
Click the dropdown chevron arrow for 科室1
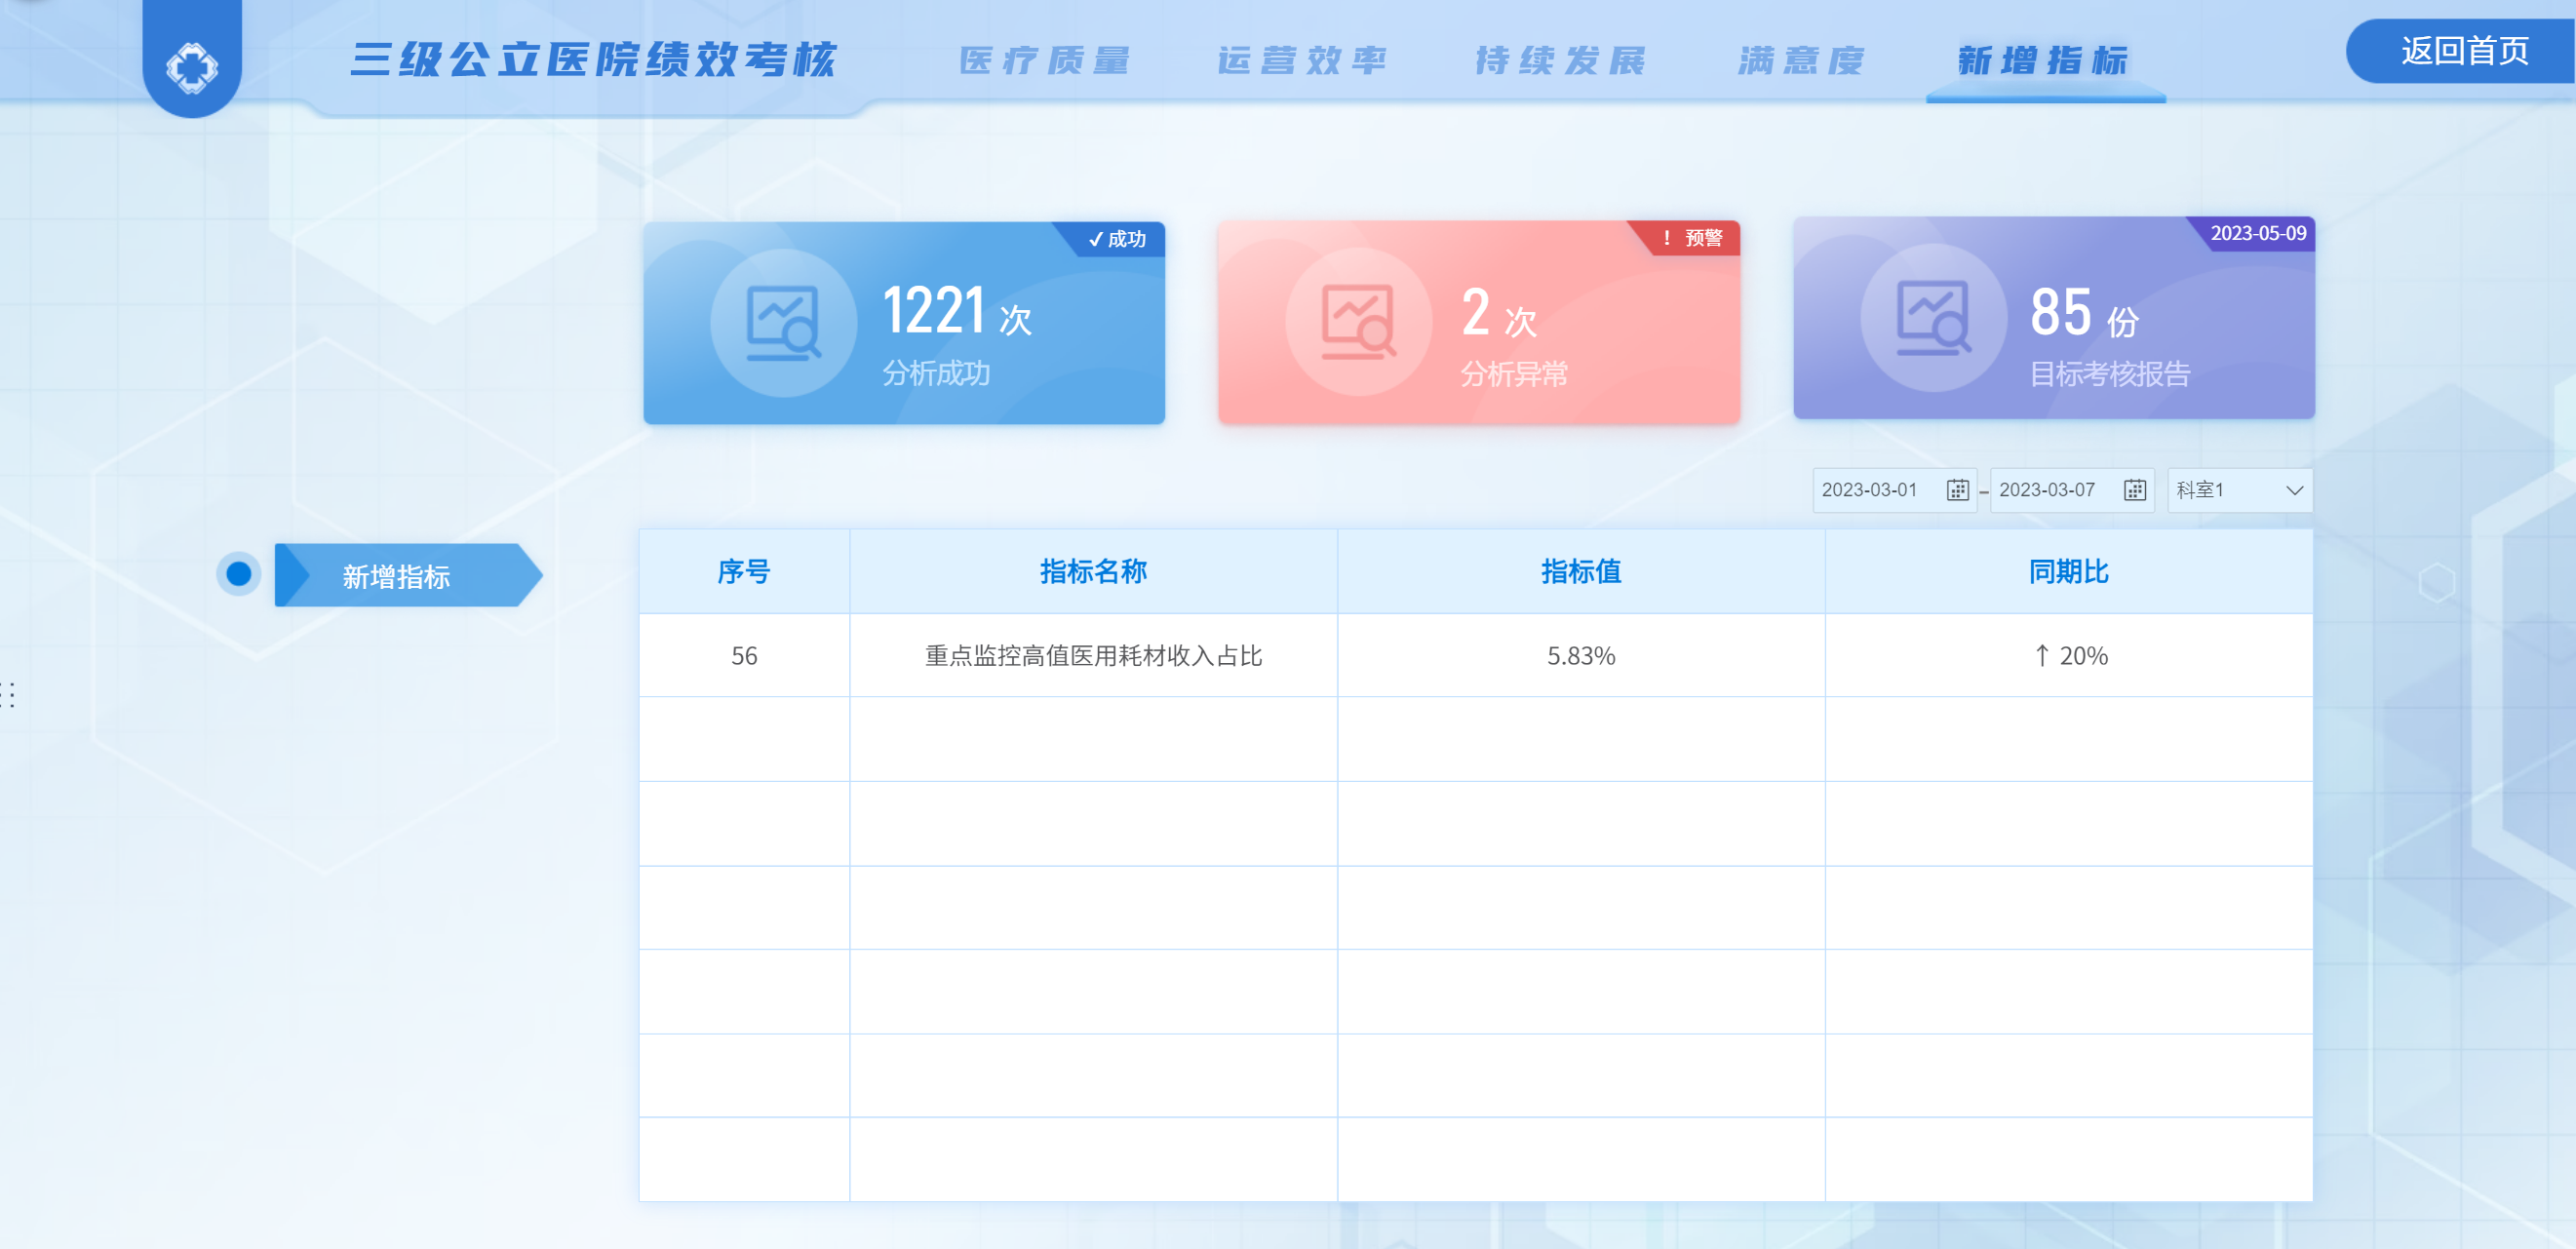pyautogui.click(x=2294, y=490)
